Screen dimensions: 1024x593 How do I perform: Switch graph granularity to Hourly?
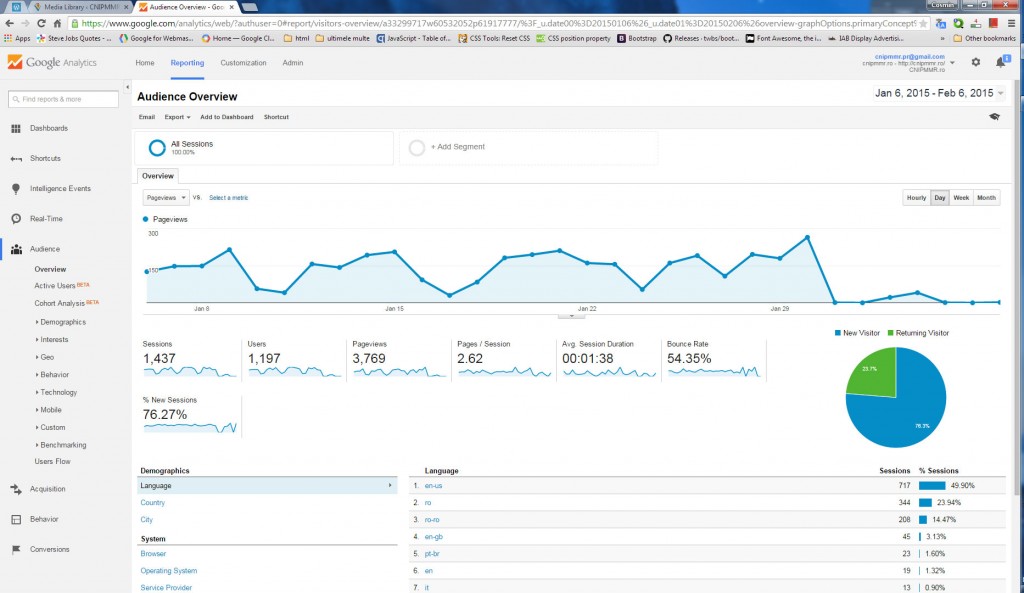[915, 198]
